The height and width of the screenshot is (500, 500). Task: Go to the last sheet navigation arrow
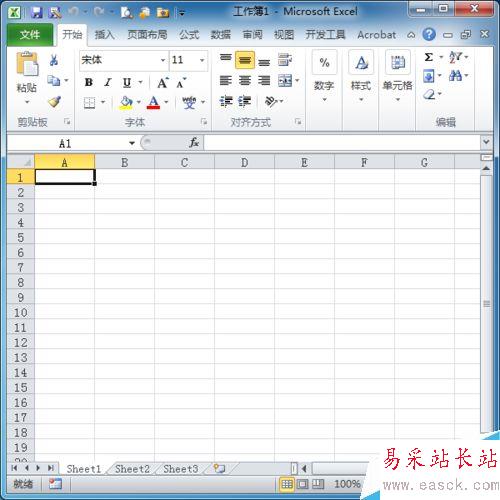coord(51,468)
